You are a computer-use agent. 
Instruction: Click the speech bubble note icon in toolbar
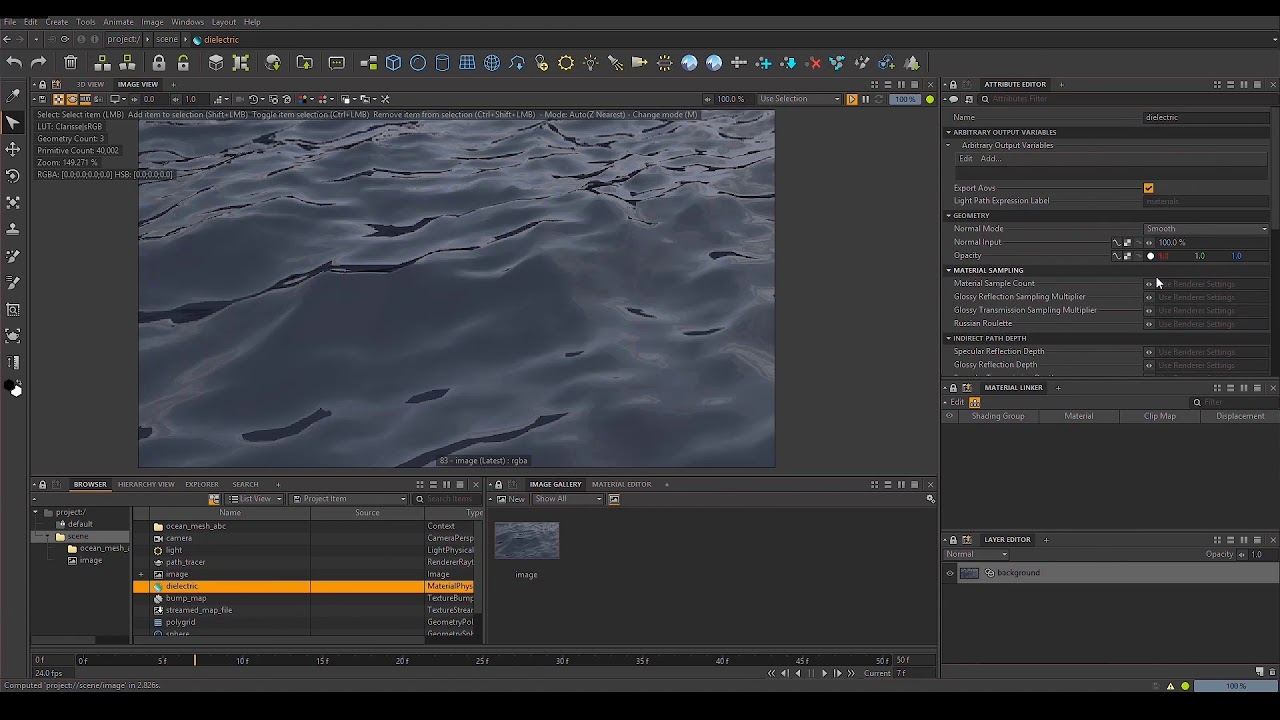pos(337,63)
